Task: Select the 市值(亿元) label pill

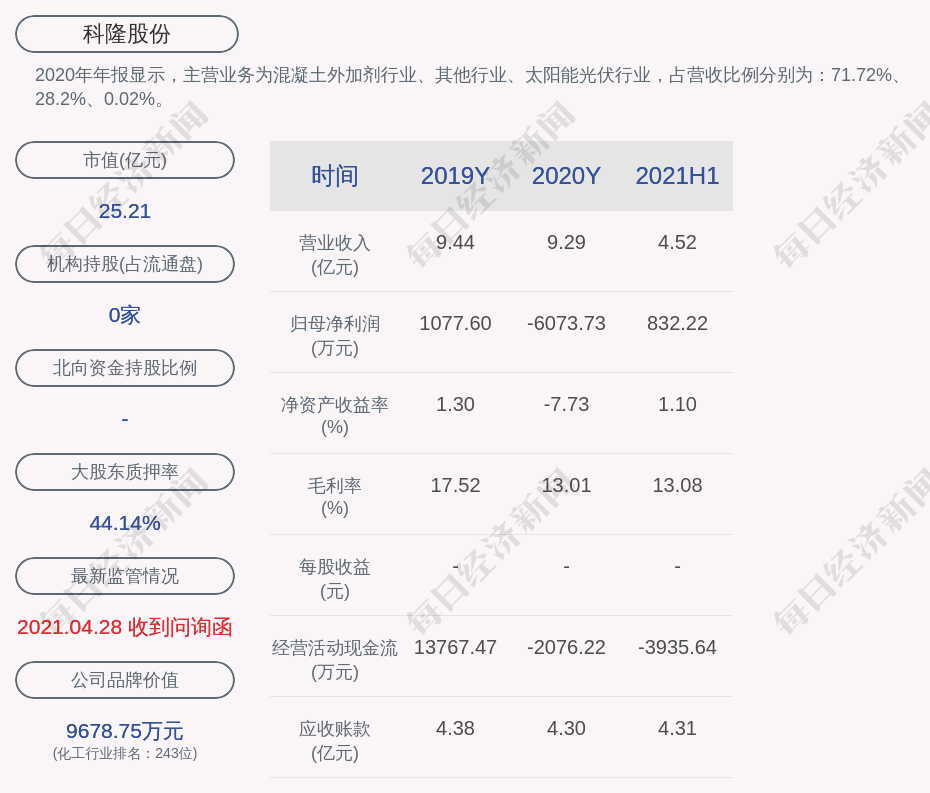Action: (125, 160)
